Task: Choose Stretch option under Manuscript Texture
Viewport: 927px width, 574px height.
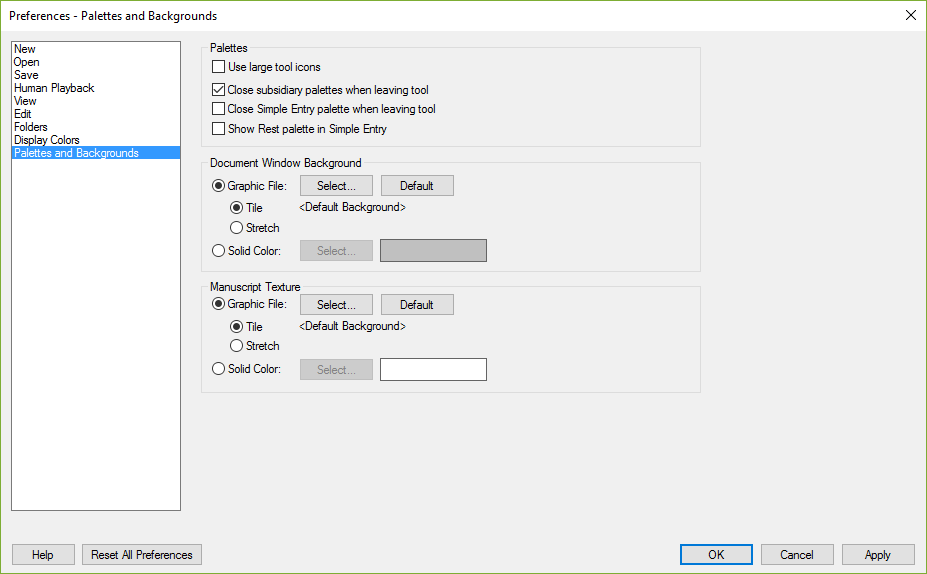Action: (236, 346)
